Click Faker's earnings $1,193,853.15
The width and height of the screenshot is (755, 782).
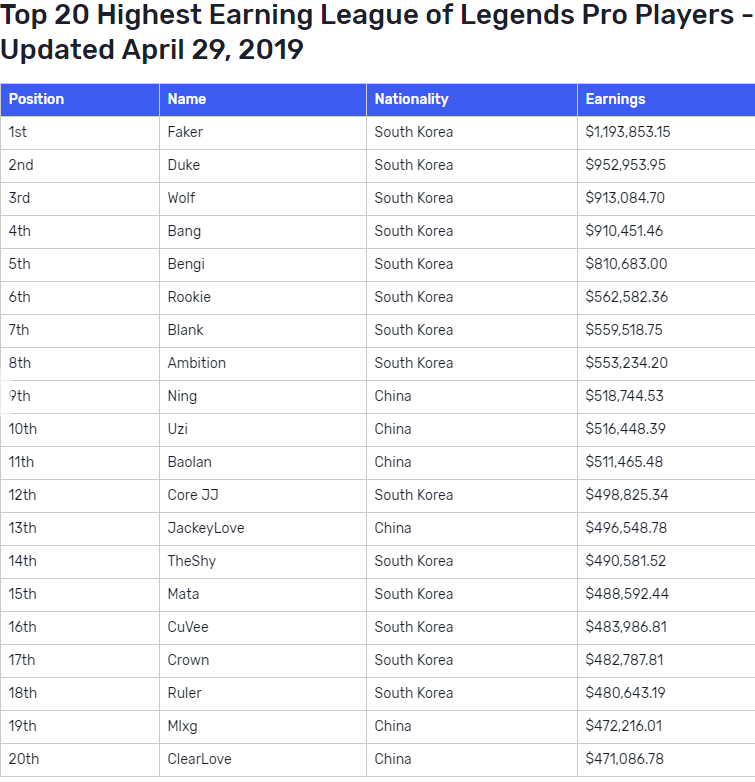click(x=627, y=132)
